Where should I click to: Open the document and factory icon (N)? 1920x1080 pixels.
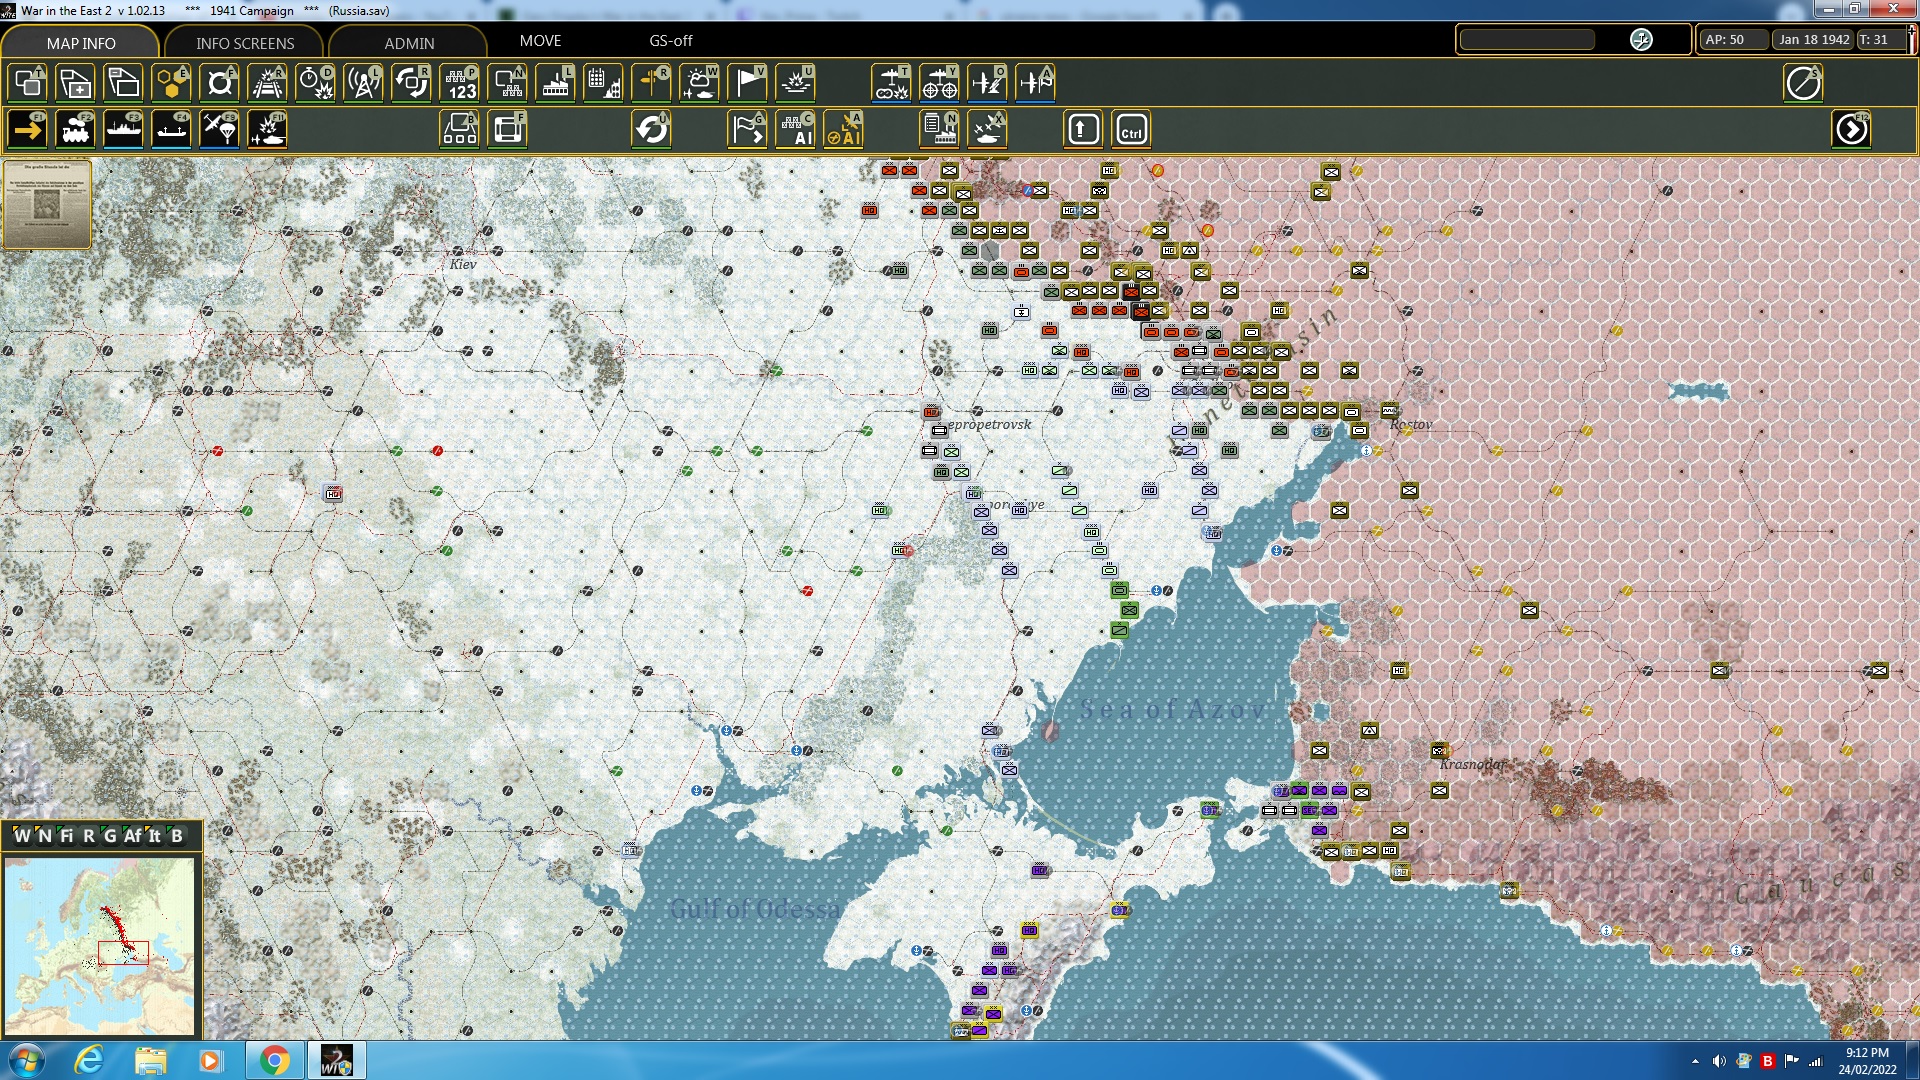coord(939,130)
